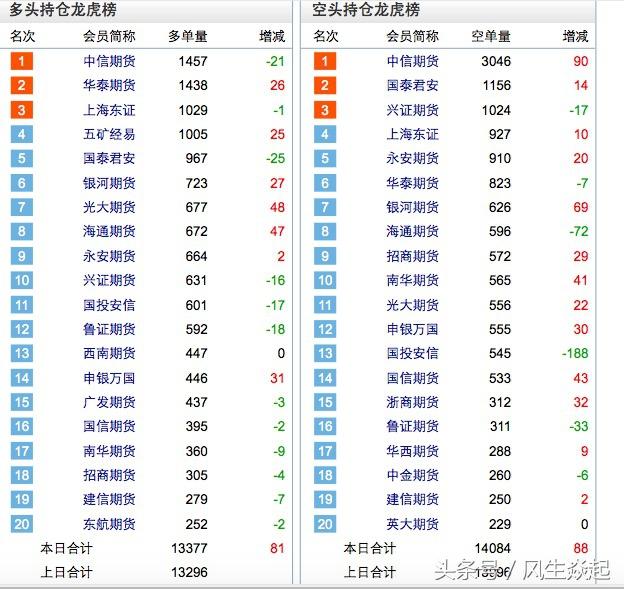Open 建信期货 link with 250 short volume

click(x=412, y=499)
